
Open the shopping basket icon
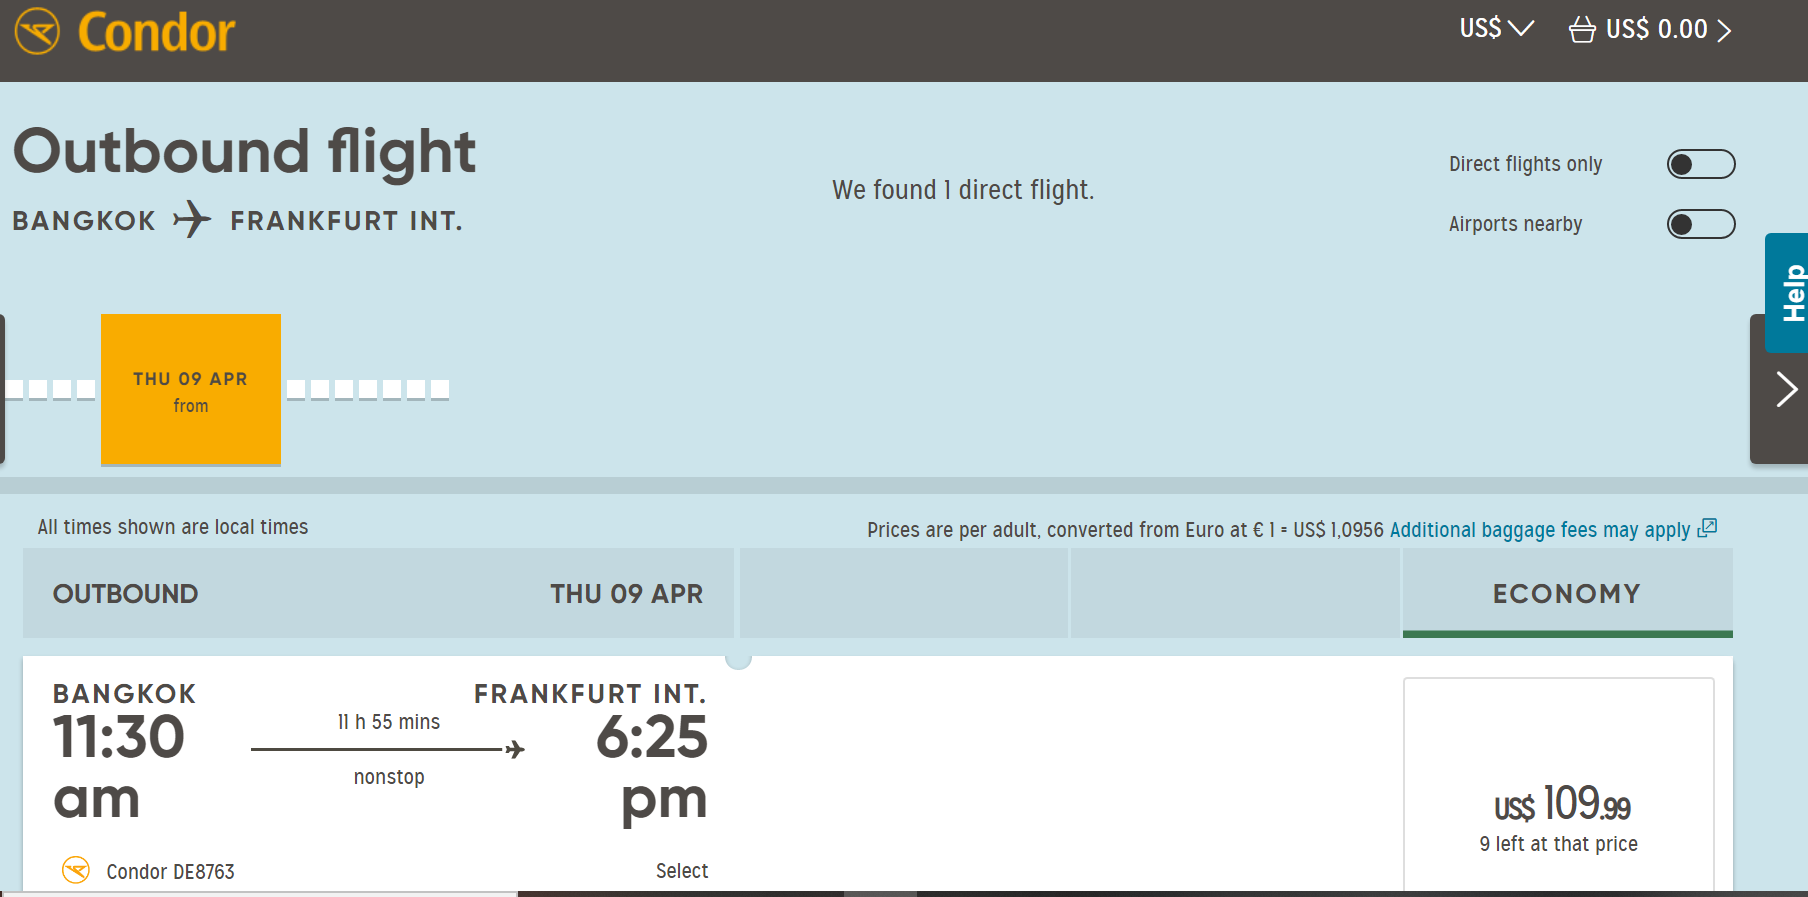coord(1582,29)
